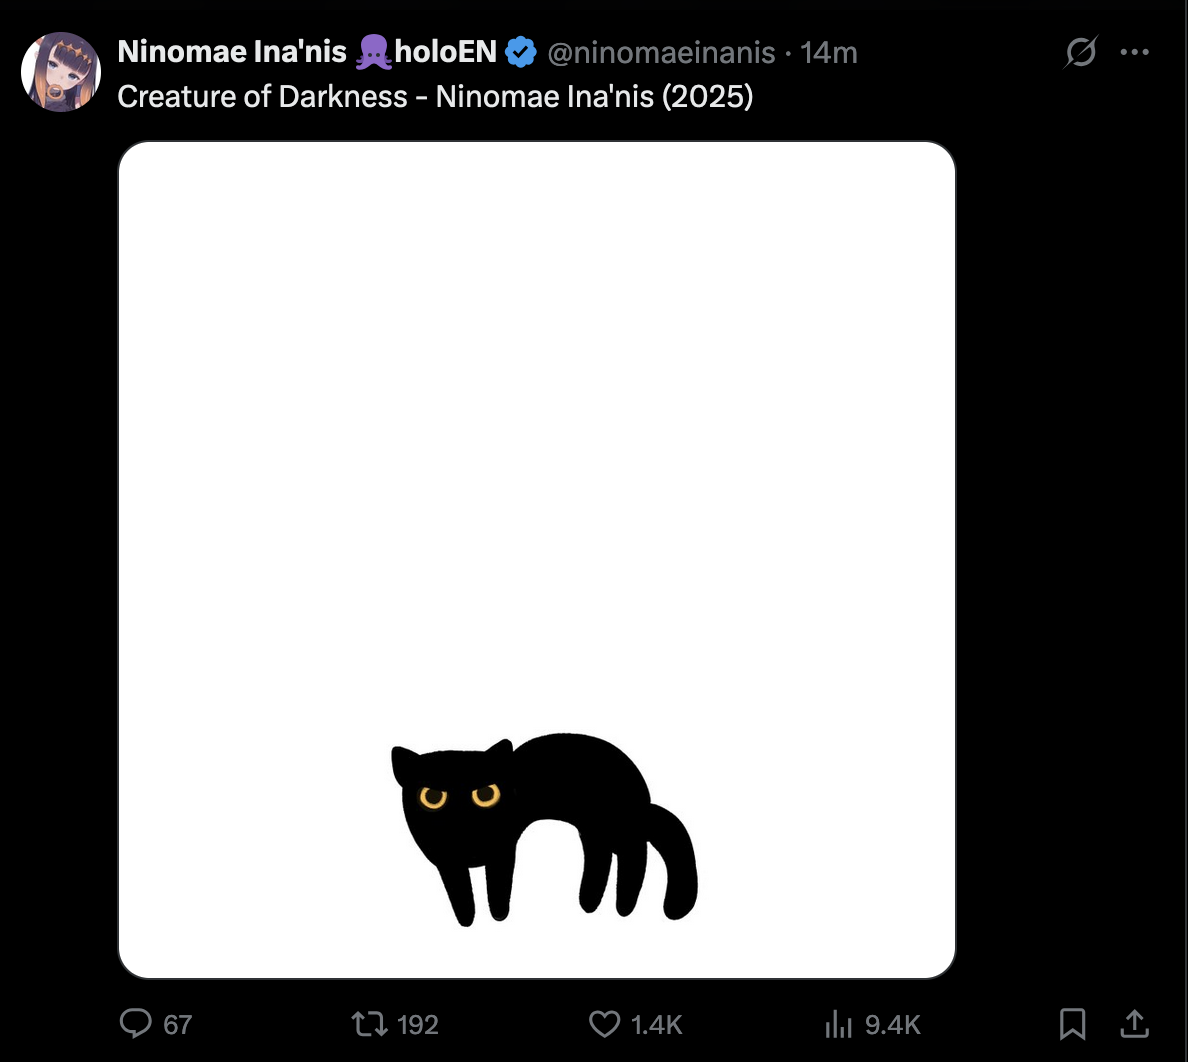This screenshot has width=1188, height=1062.
Task: Click the 9.4K views count
Action: click(x=893, y=1025)
